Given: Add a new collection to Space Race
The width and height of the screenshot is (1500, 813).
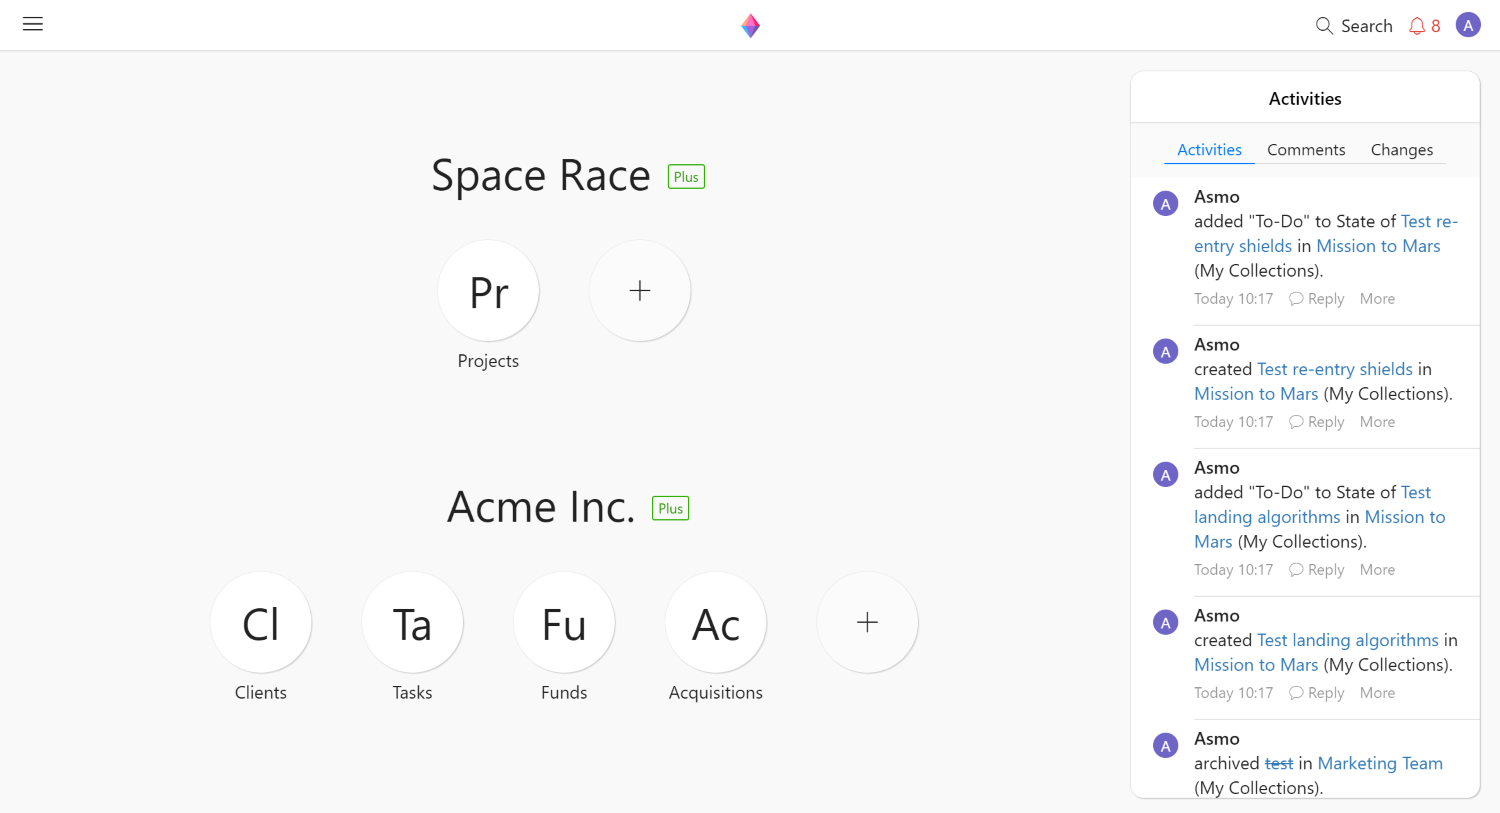Looking at the screenshot, I should [640, 291].
